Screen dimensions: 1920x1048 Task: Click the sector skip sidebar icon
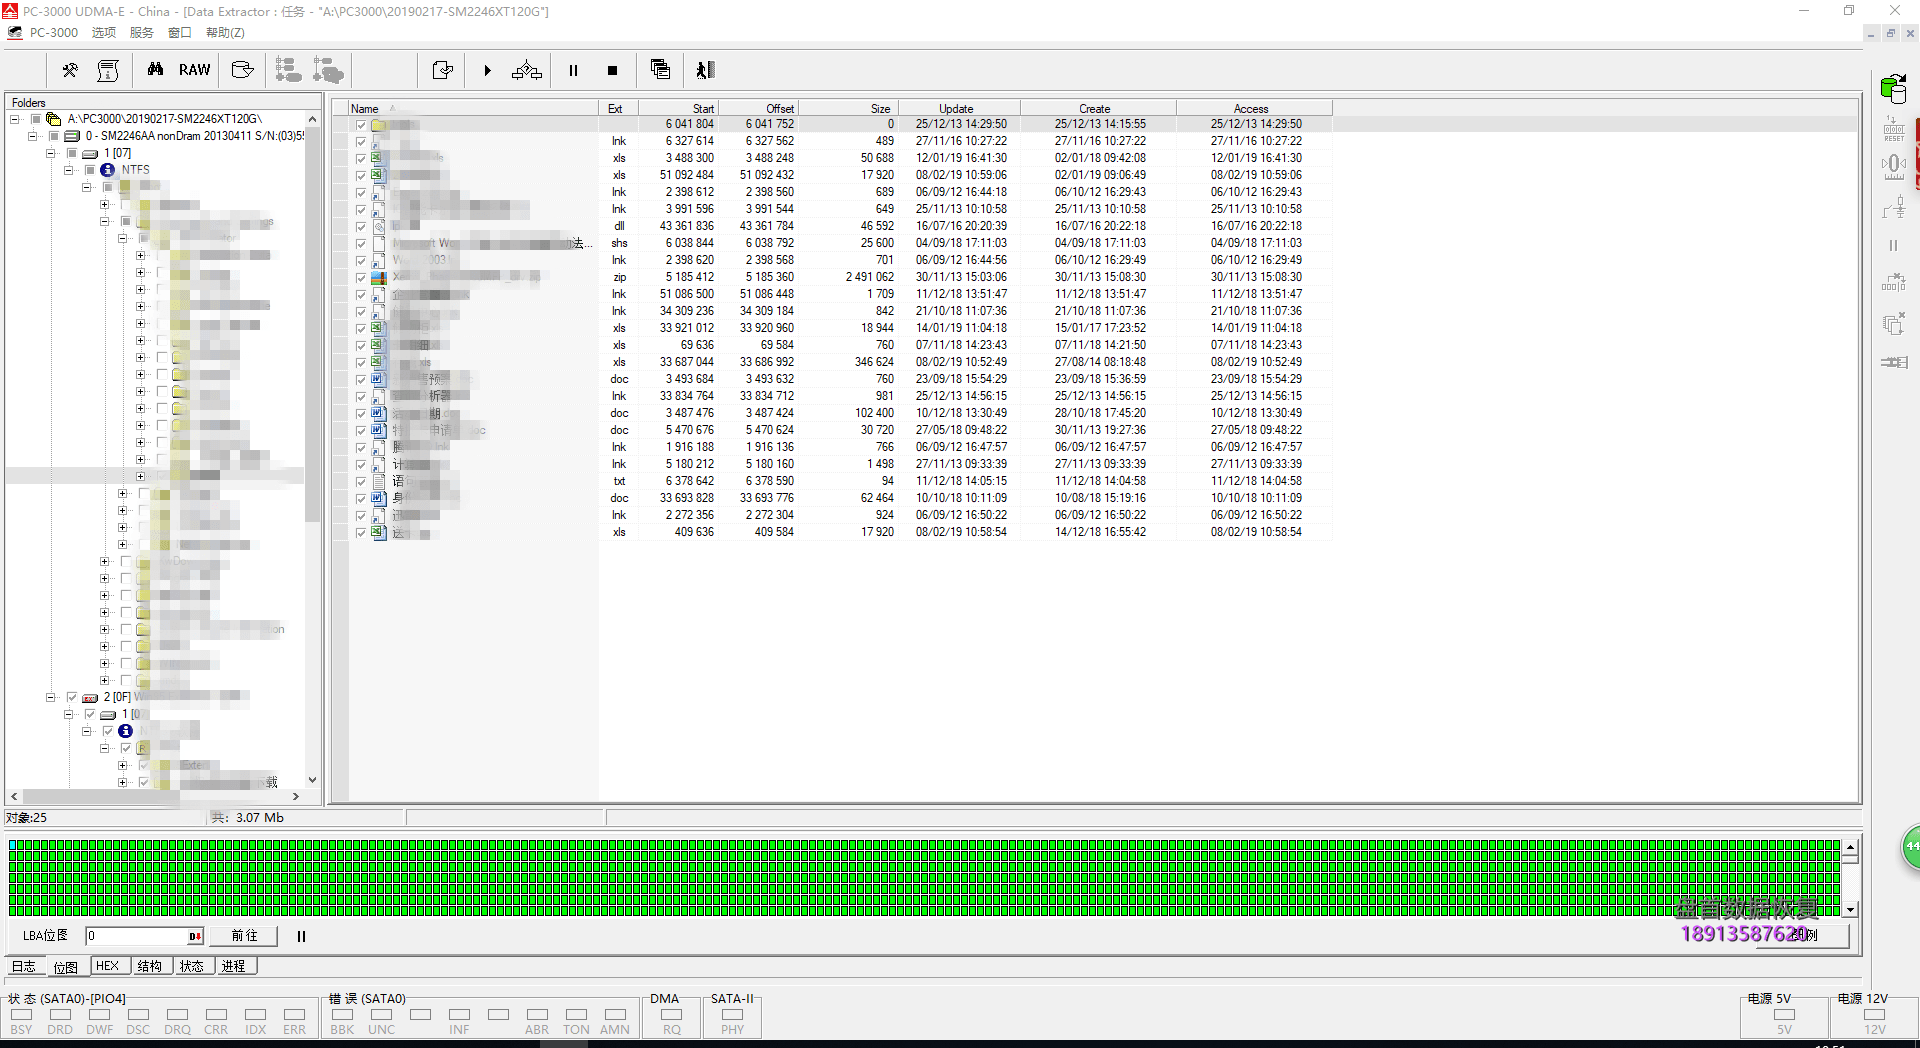click(1894, 283)
